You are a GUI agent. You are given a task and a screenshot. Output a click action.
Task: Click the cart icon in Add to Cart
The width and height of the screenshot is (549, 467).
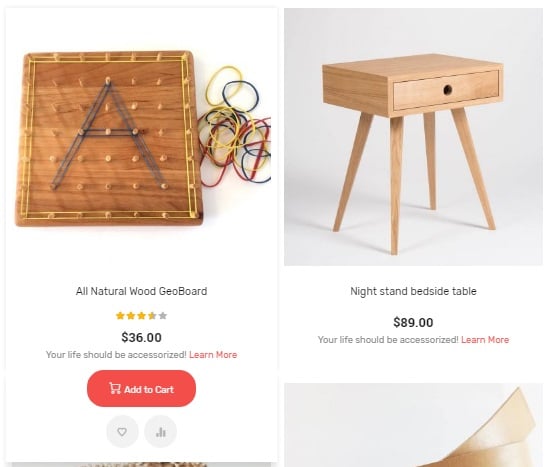tap(115, 388)
